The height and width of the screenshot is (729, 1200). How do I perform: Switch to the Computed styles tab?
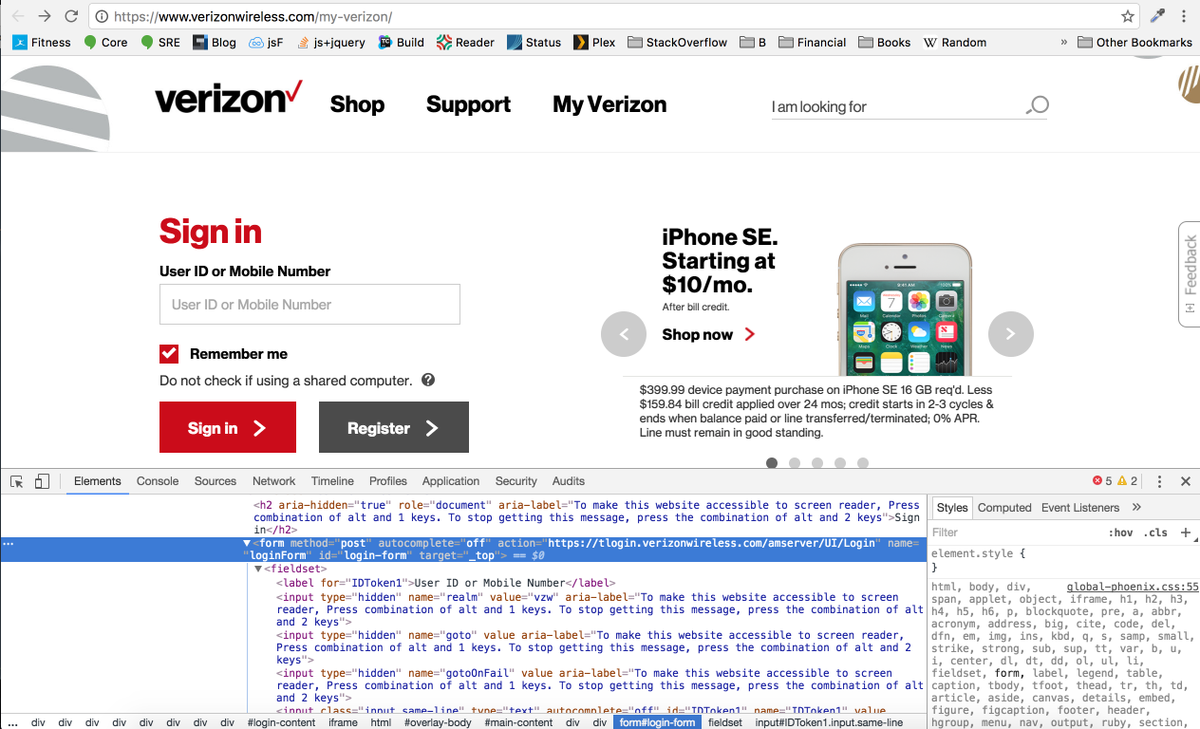point(1004,508)
